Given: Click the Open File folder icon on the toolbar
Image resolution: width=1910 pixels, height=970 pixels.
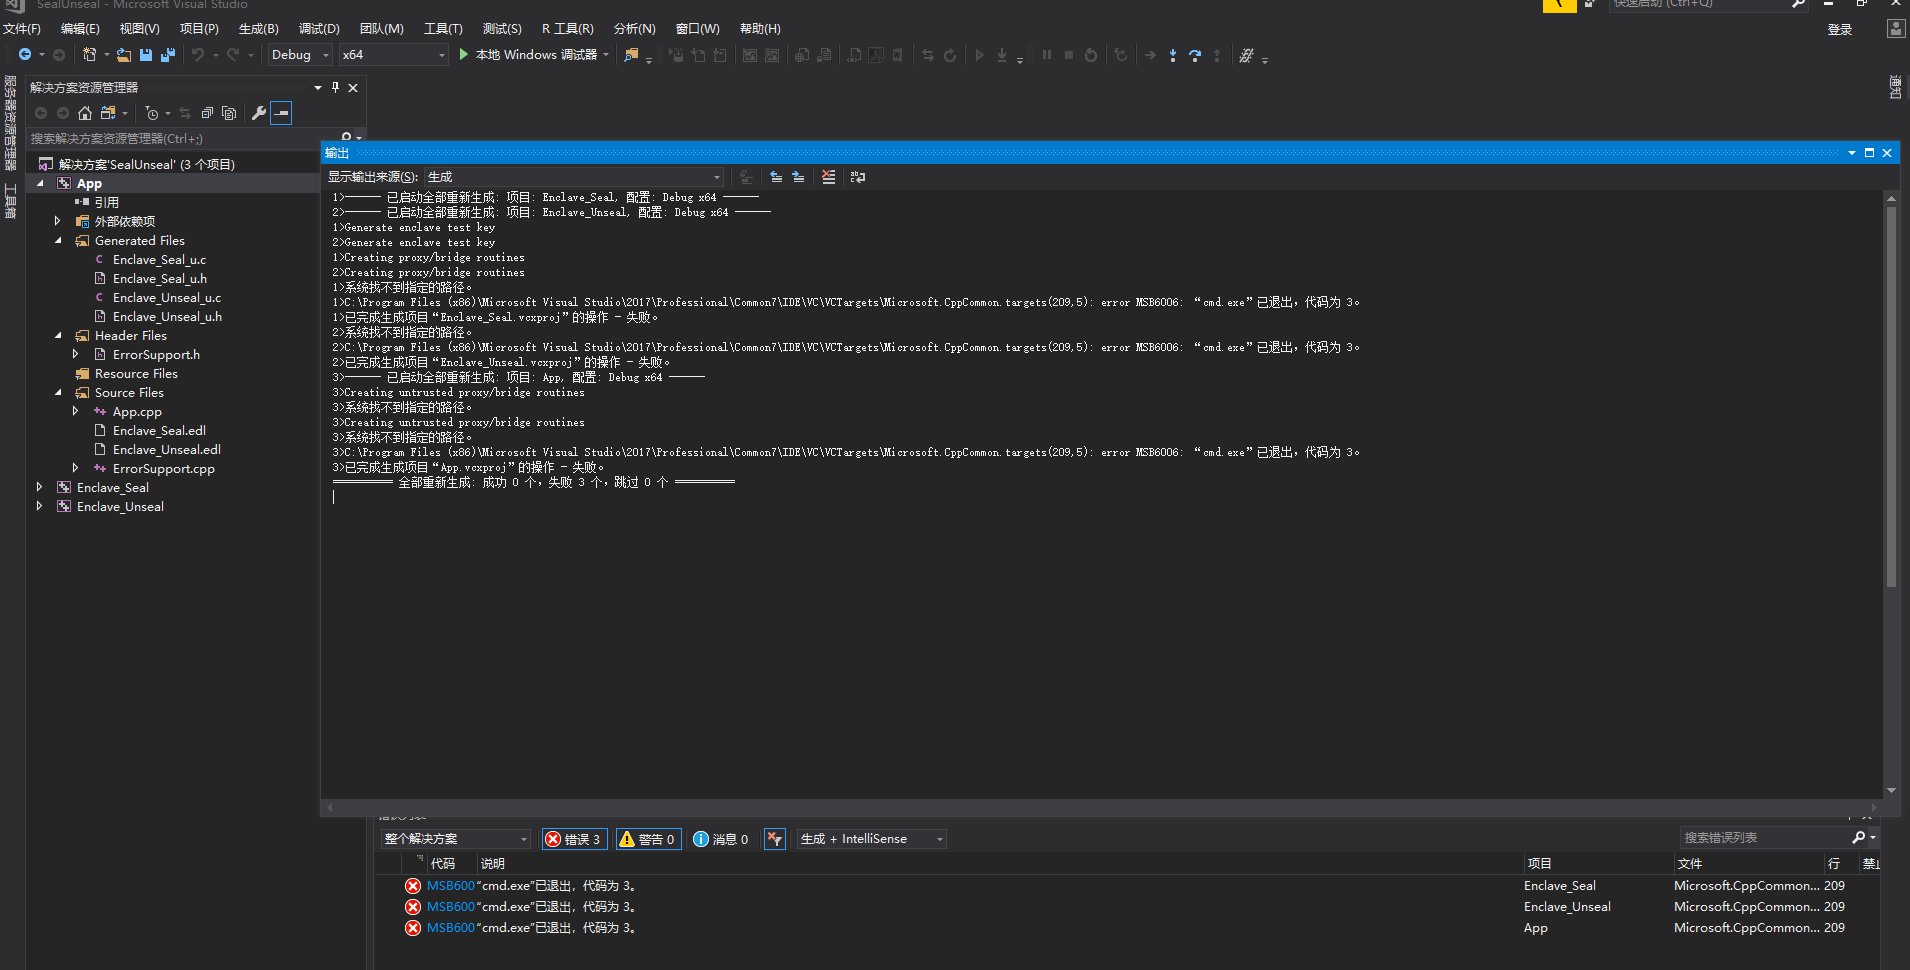Looking at the screenshot, I should point(124,55).
